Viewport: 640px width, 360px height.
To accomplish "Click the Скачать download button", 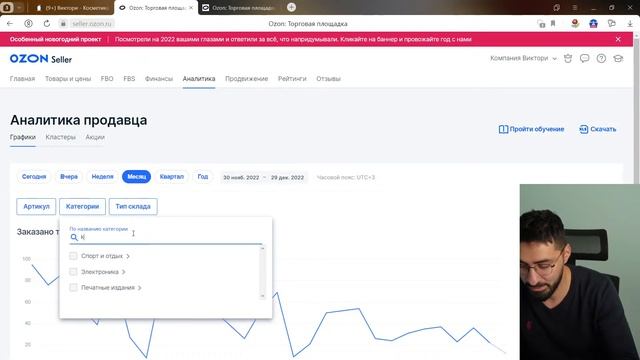I will [598, 129].
